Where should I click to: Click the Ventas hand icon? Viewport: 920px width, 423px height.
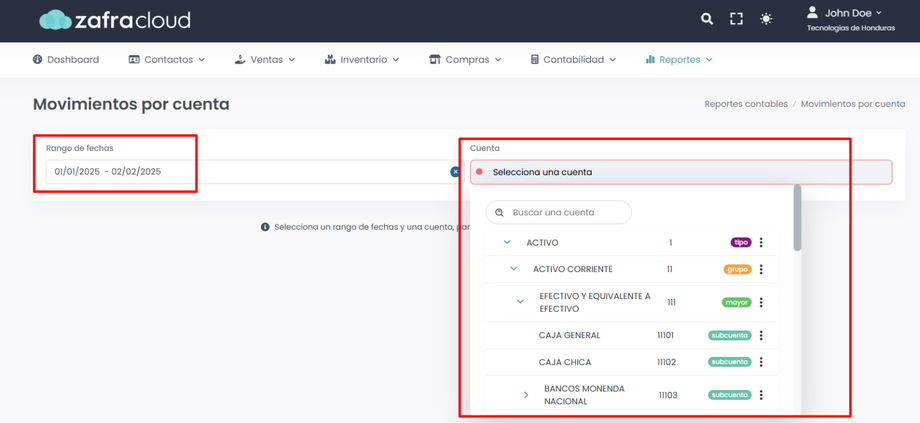(239, 59)
